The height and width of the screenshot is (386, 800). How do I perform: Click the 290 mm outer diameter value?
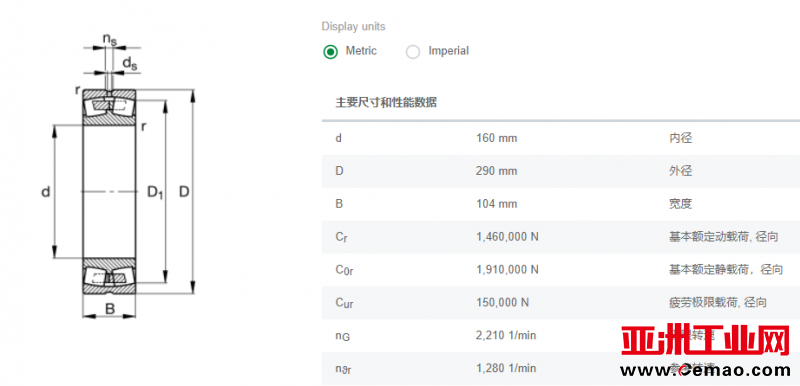pos(496,171)
